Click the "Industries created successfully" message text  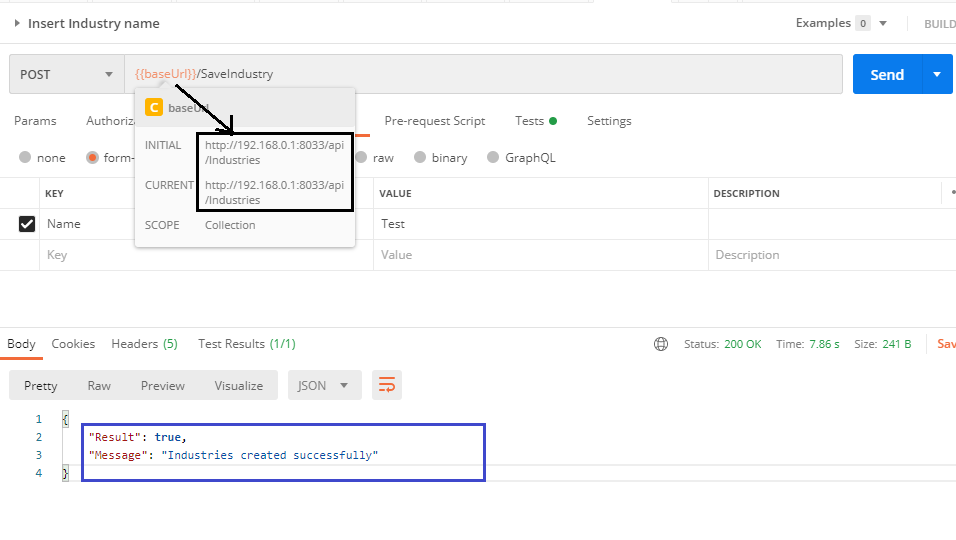click(269, 455)
